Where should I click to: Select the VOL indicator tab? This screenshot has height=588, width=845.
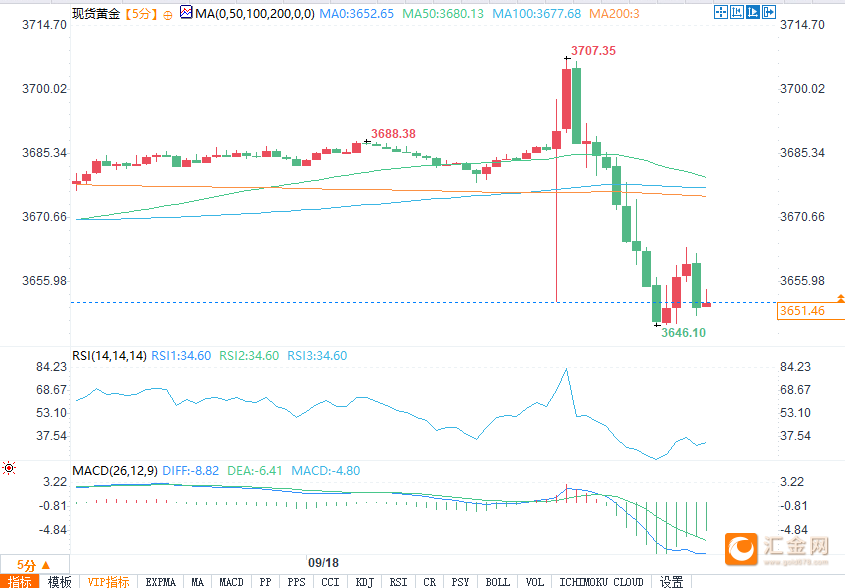pos(535,582)
